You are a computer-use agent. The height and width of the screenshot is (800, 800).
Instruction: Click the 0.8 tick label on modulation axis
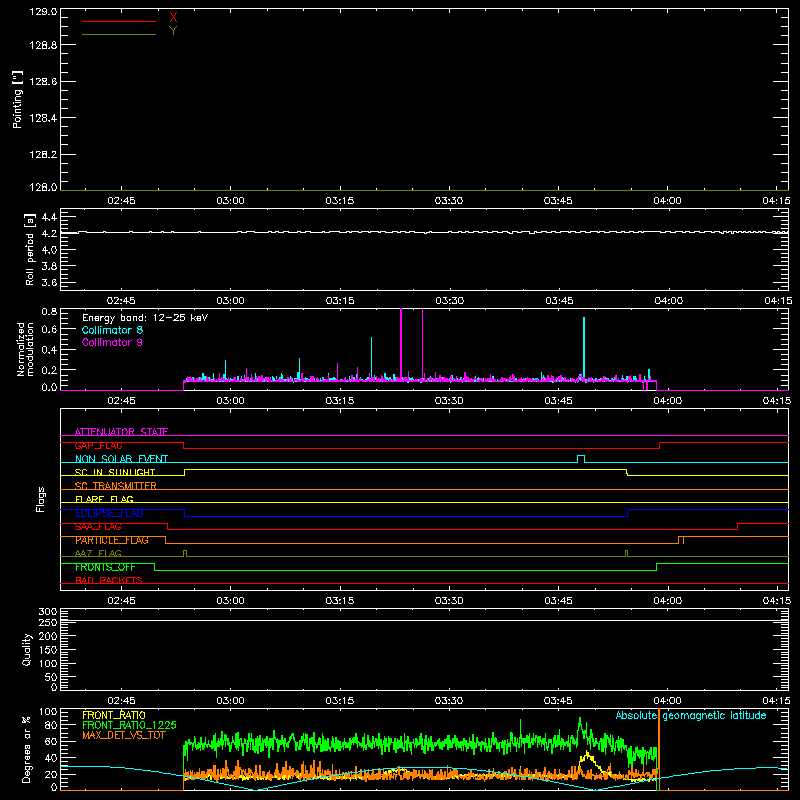coord(49,311)
